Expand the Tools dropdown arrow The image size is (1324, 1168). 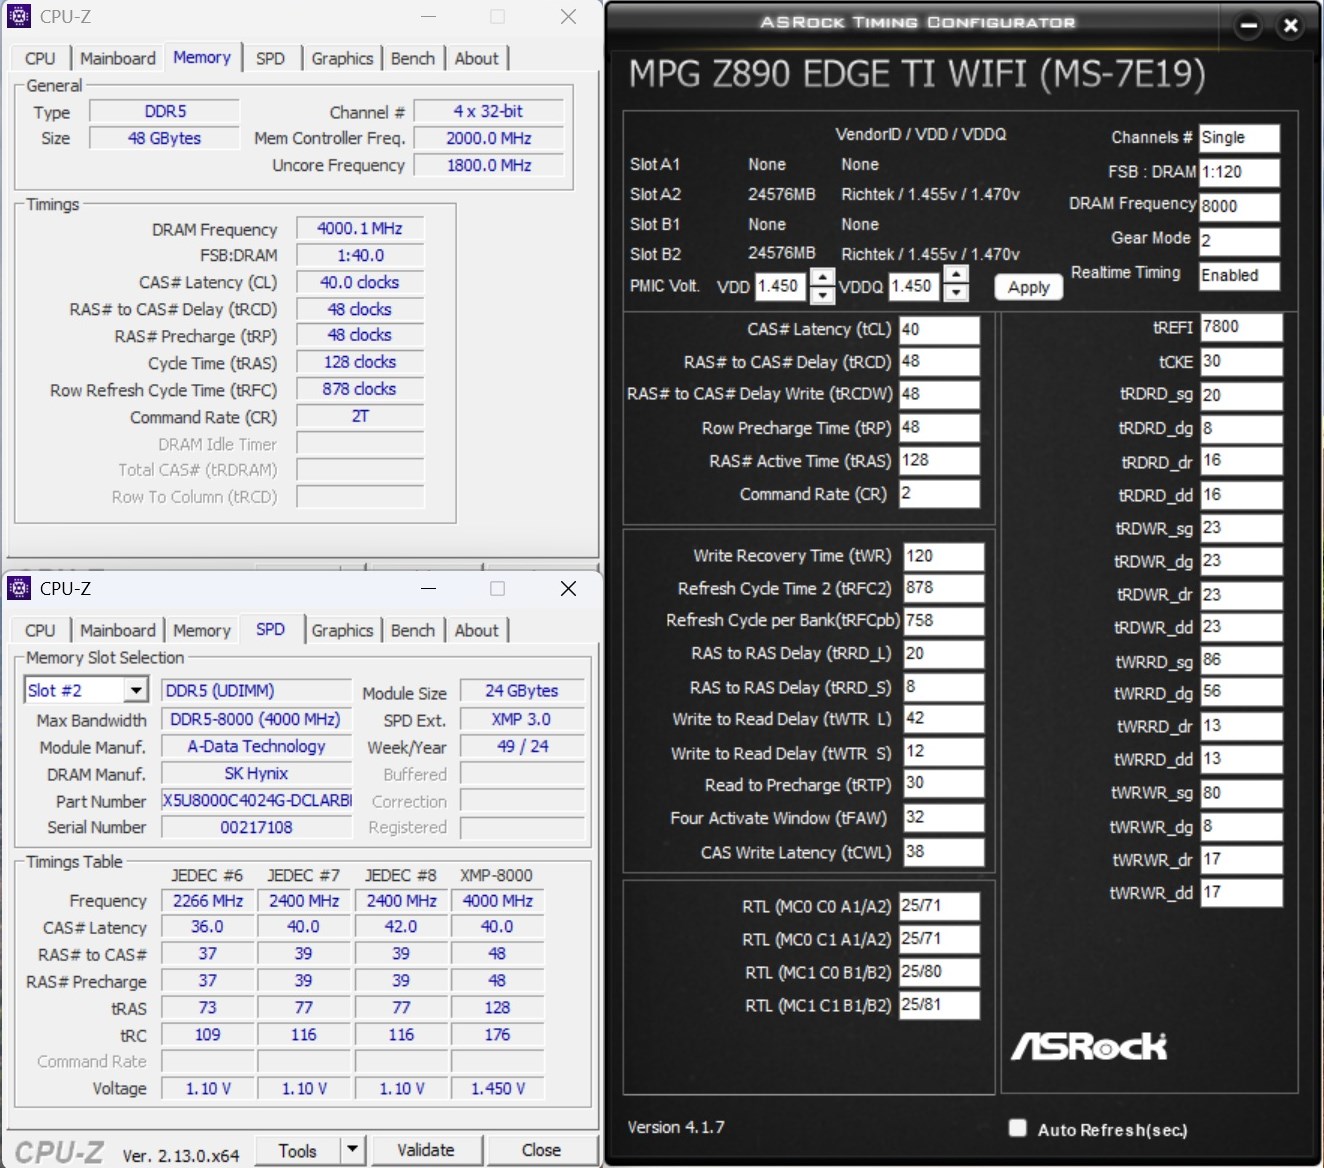point(352,1151)
